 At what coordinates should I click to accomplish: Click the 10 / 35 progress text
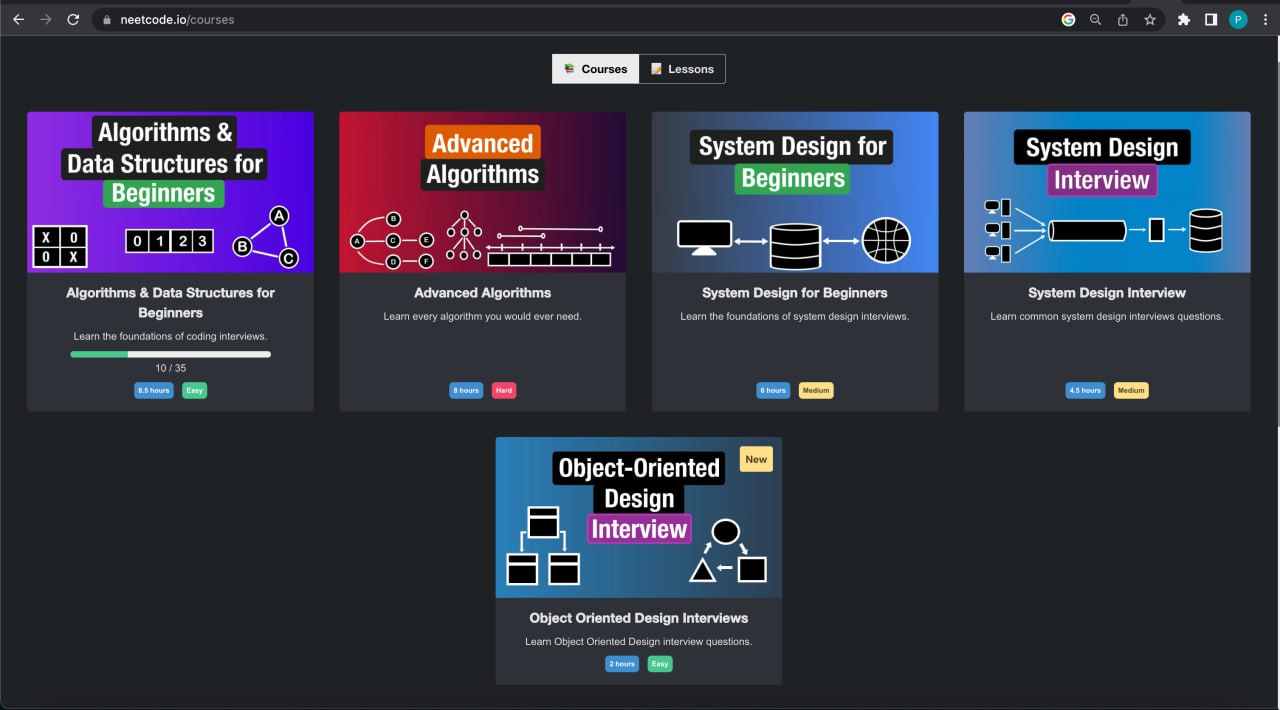tap(170, 368)
